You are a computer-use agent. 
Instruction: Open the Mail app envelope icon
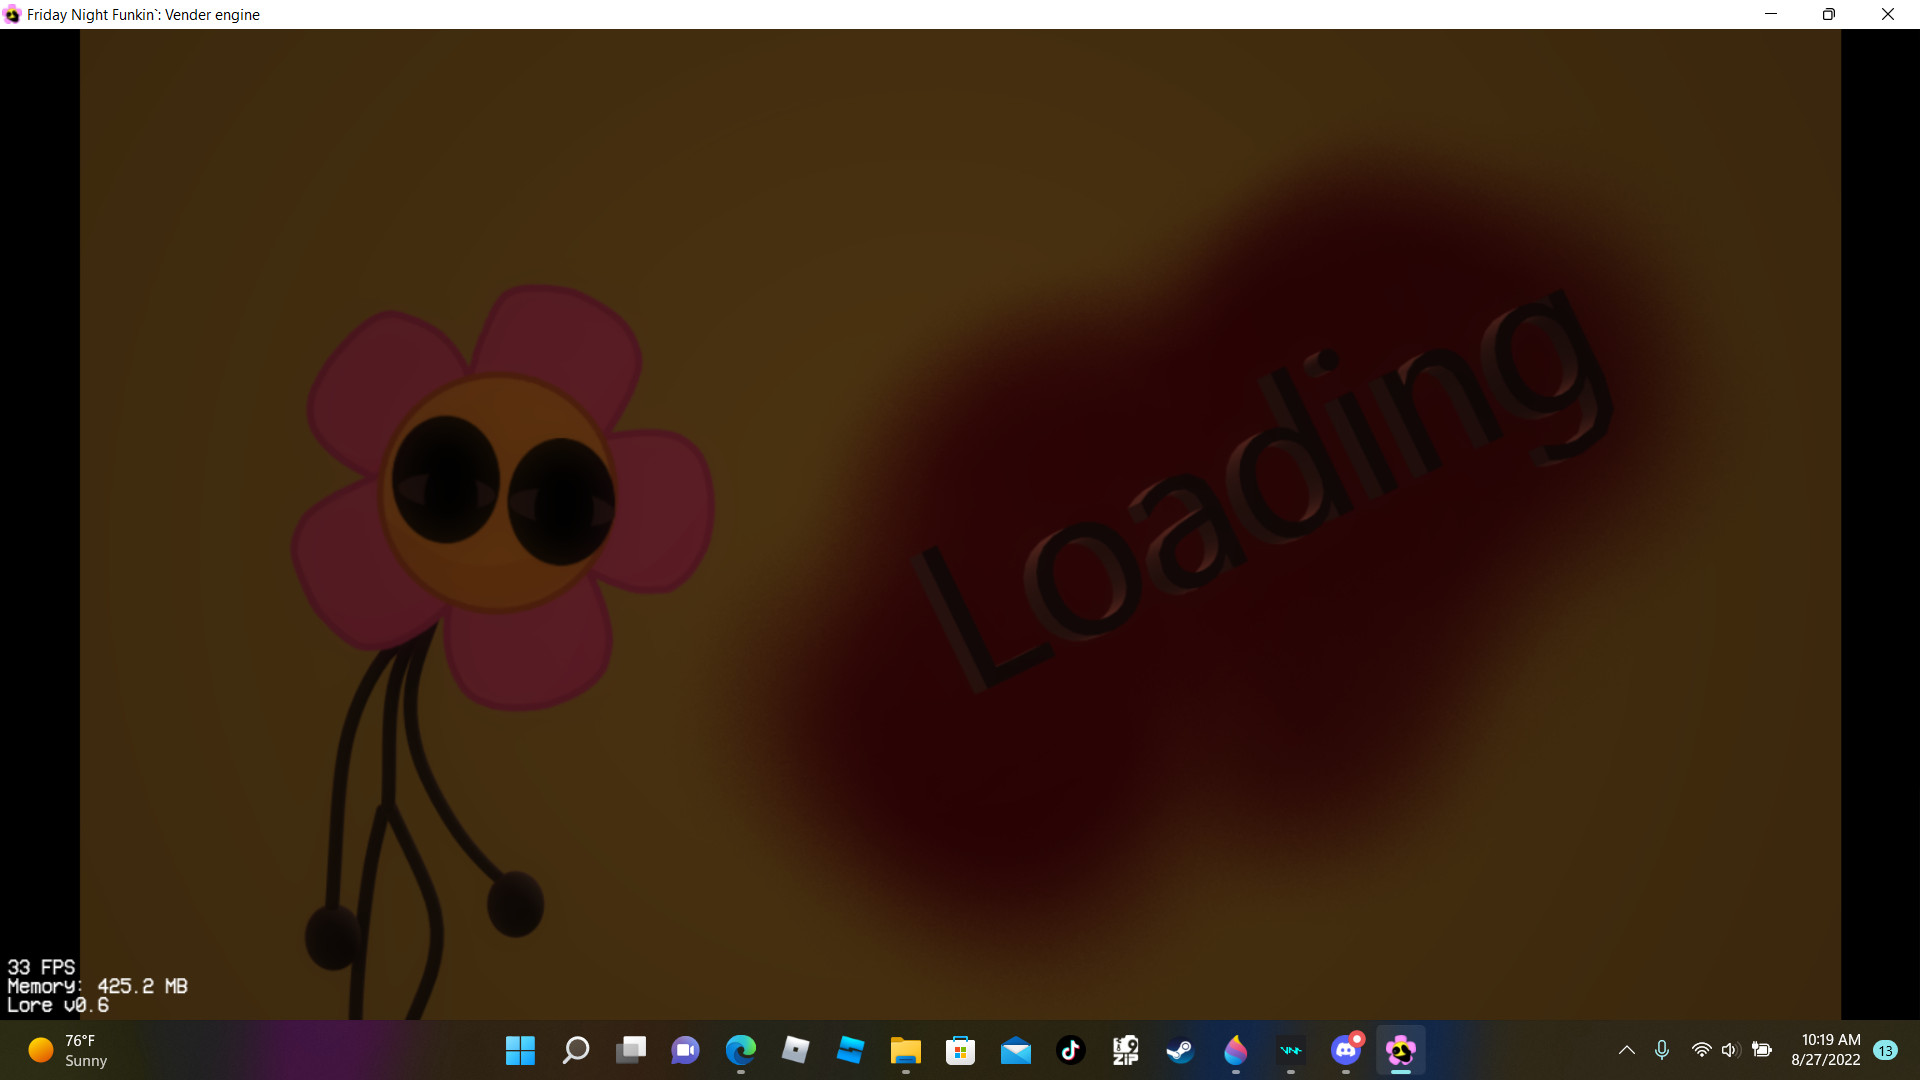click(x=1016, y=1050)
